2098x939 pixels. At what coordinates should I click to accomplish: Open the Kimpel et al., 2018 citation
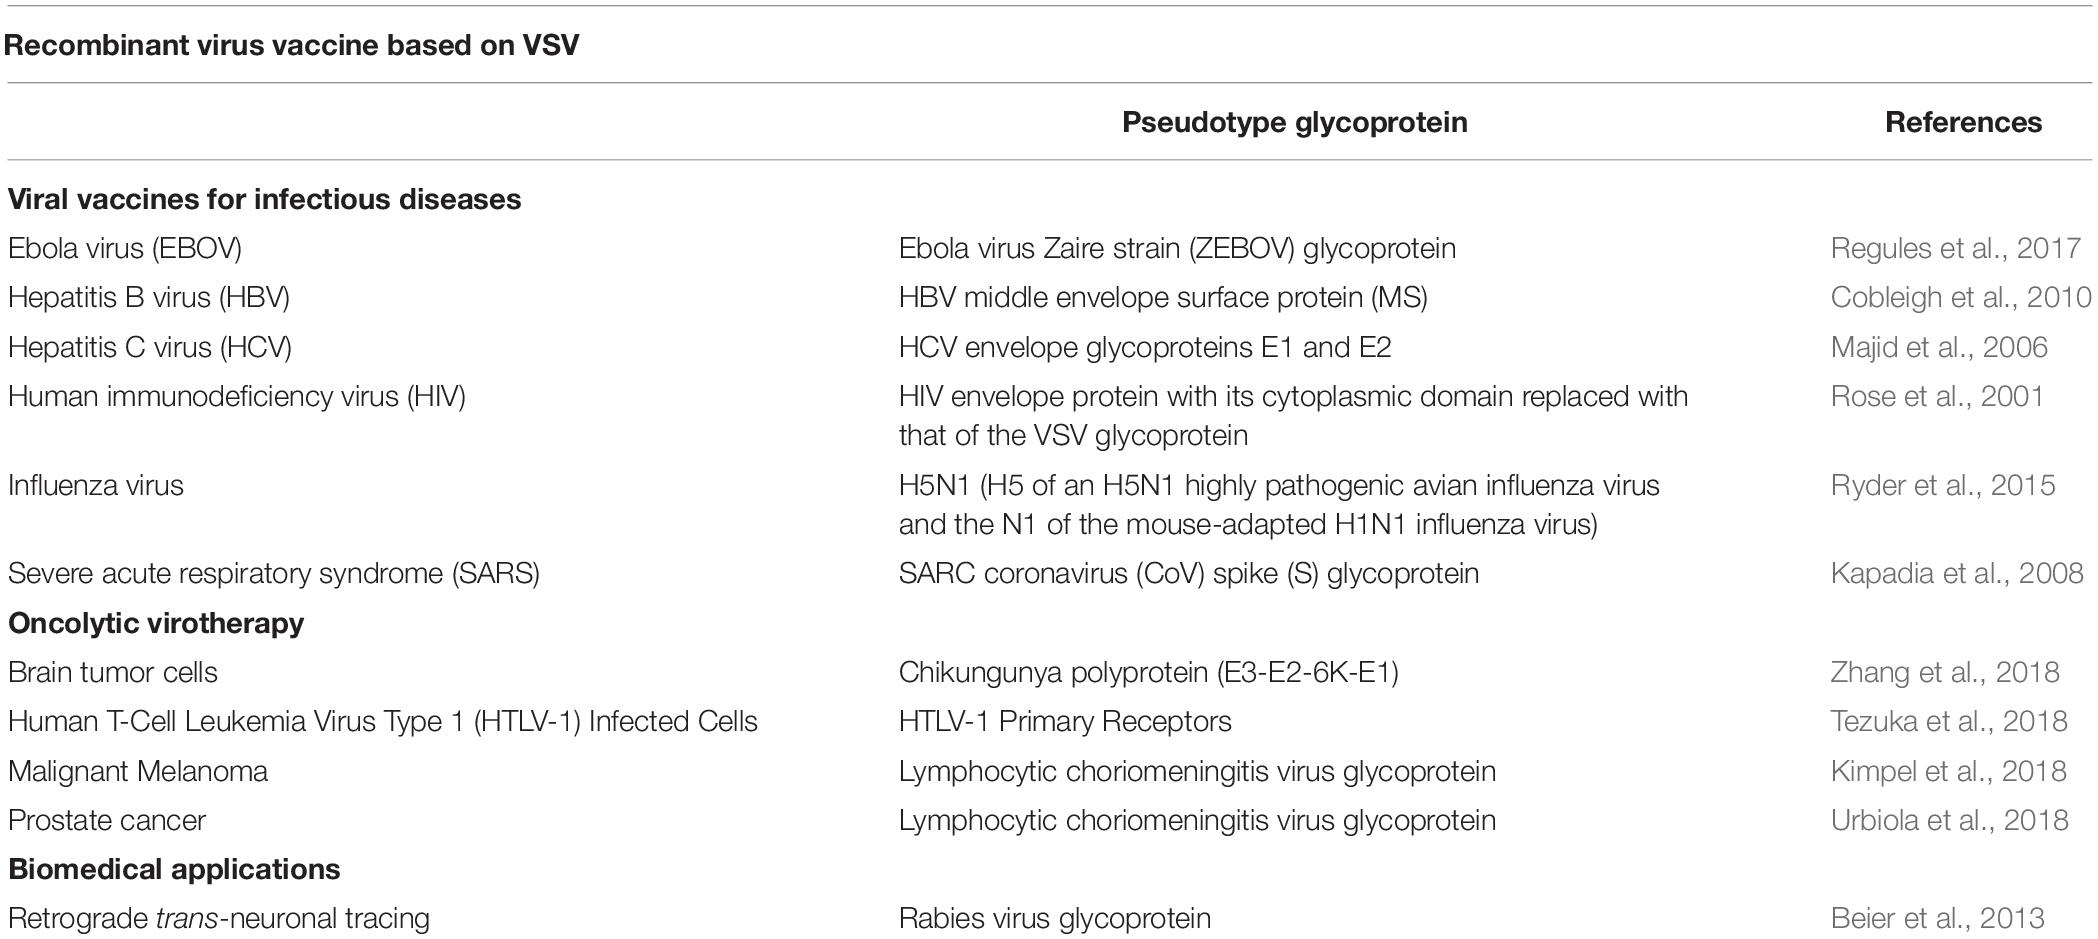tap(1948, 771)
